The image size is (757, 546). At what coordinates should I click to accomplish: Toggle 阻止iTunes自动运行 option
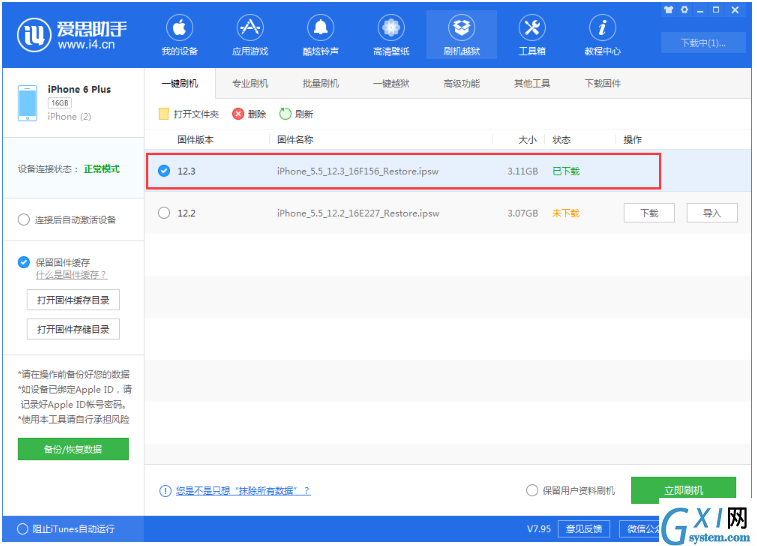tap(22, 529)
